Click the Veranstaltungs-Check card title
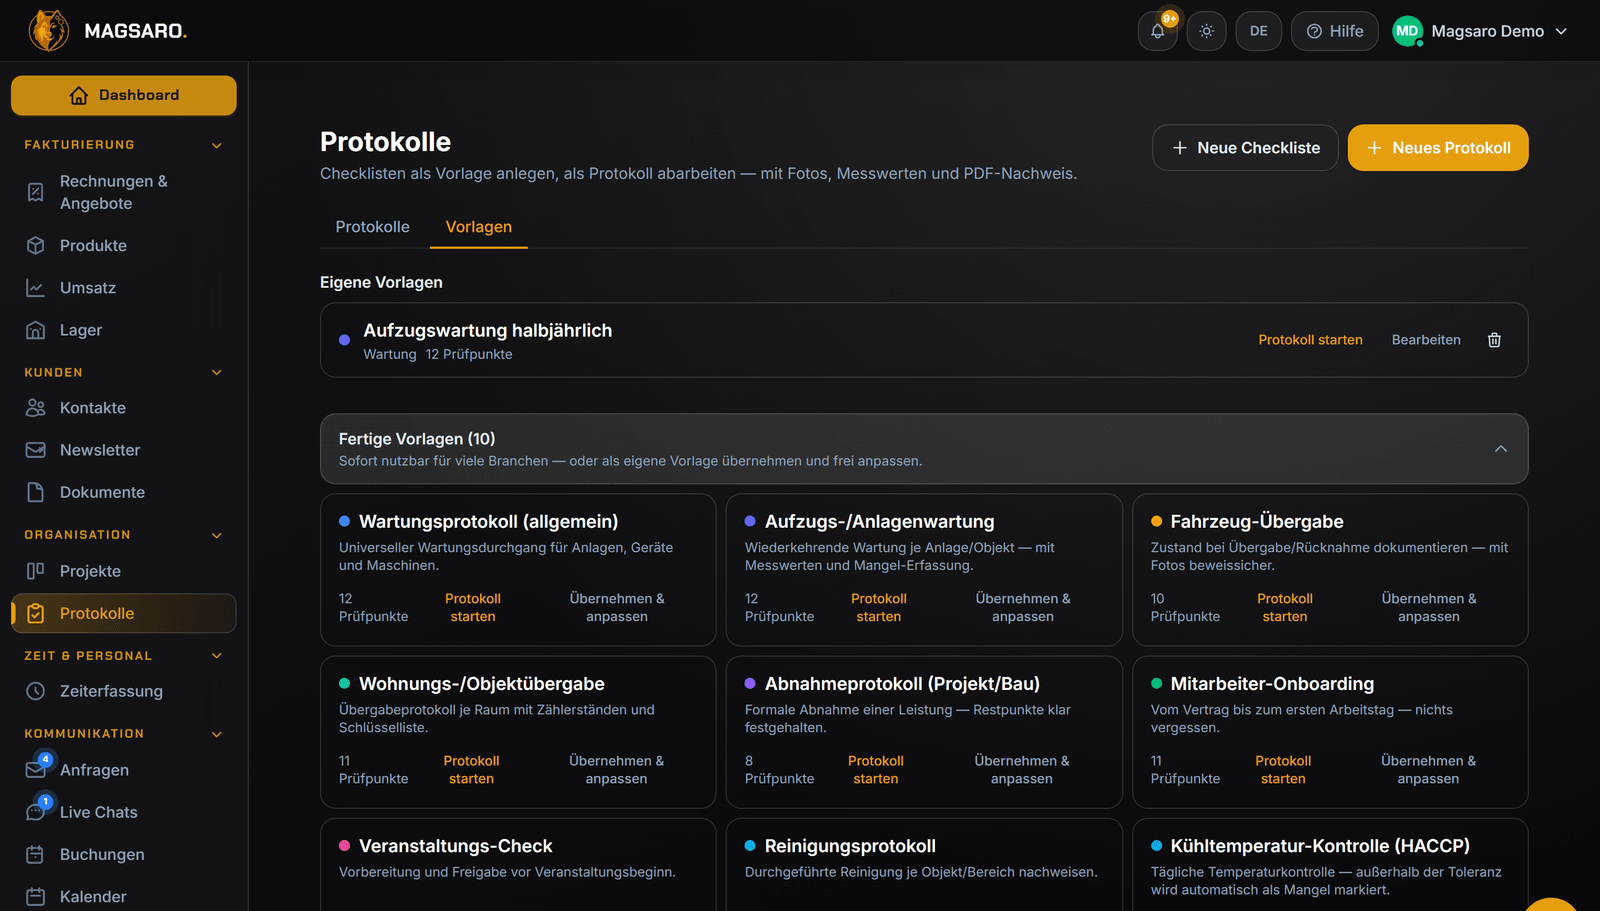The image size is (1600, 911). (x=455, y=846)
